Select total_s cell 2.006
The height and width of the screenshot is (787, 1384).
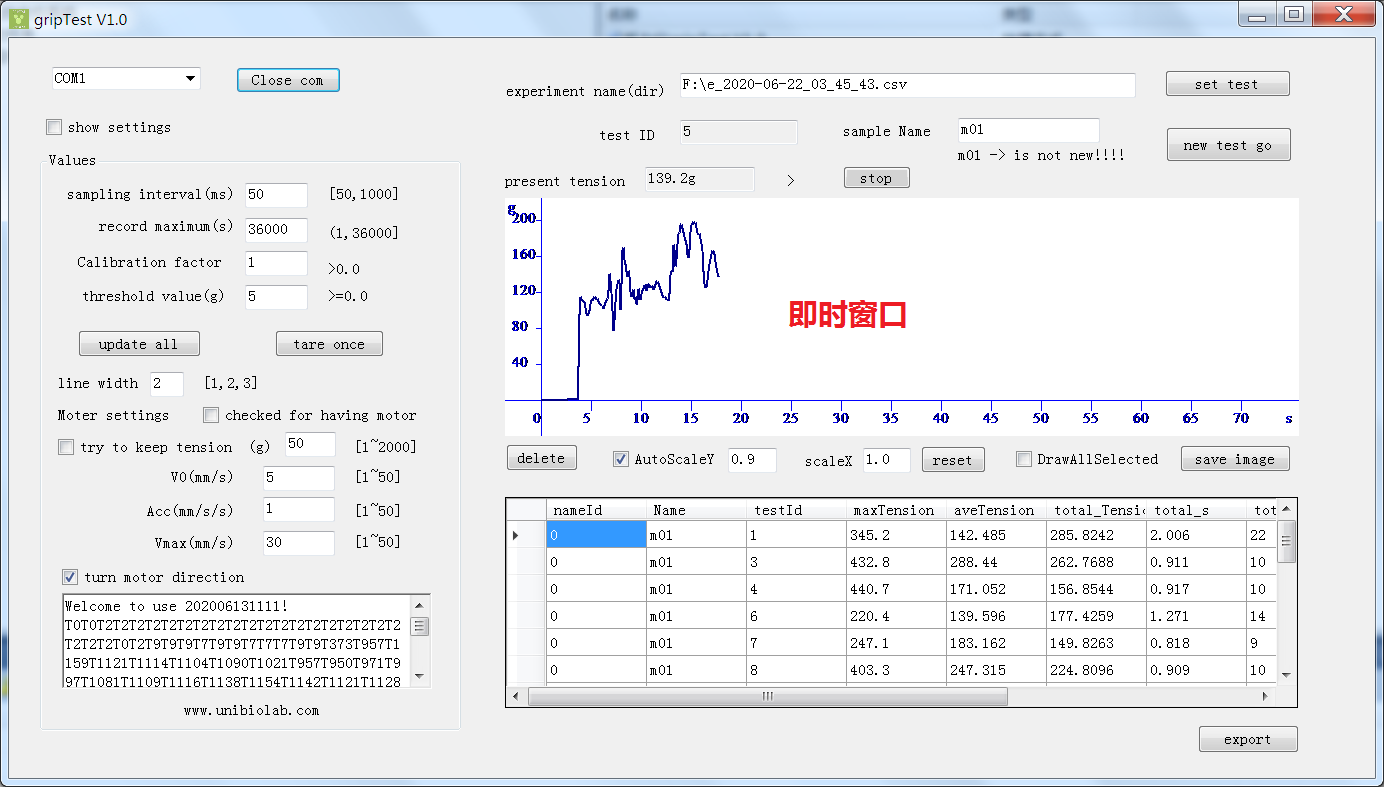pyautogui.click(x=1196, y=535)
